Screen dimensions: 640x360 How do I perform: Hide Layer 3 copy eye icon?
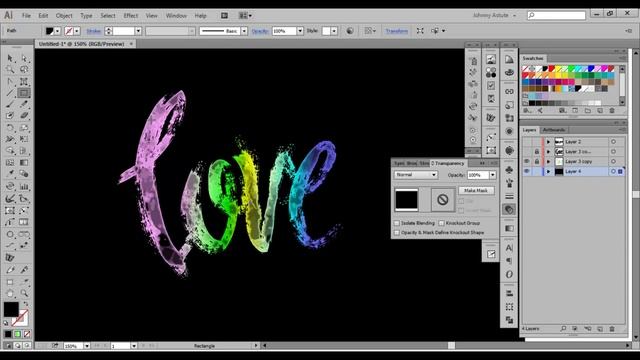[x=527, y=162]
